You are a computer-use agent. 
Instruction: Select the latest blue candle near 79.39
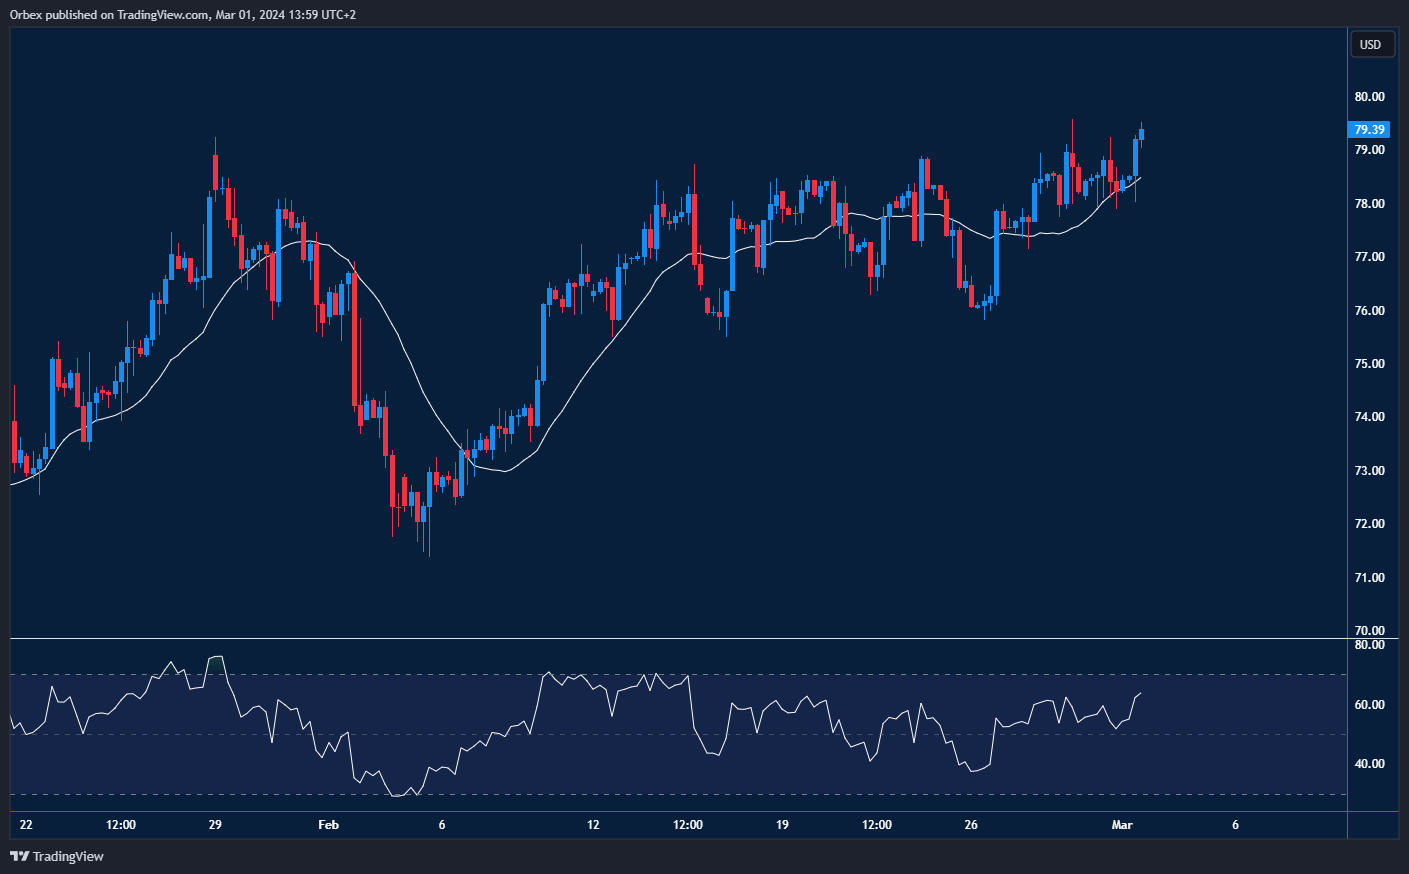(1141, 134)
